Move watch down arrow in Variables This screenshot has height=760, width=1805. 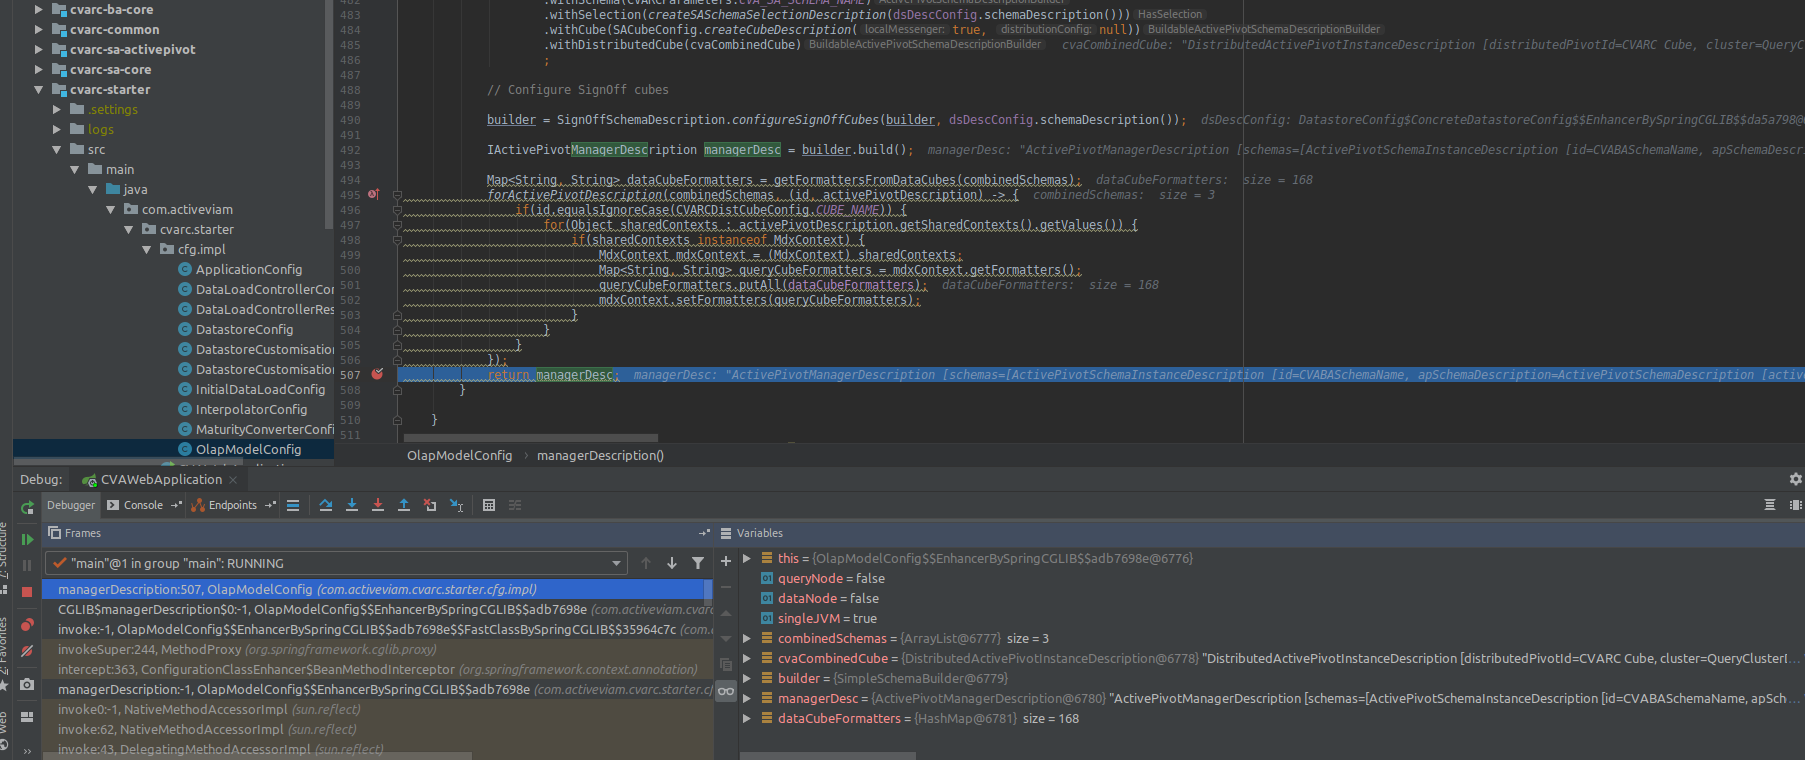pos(726,640)
